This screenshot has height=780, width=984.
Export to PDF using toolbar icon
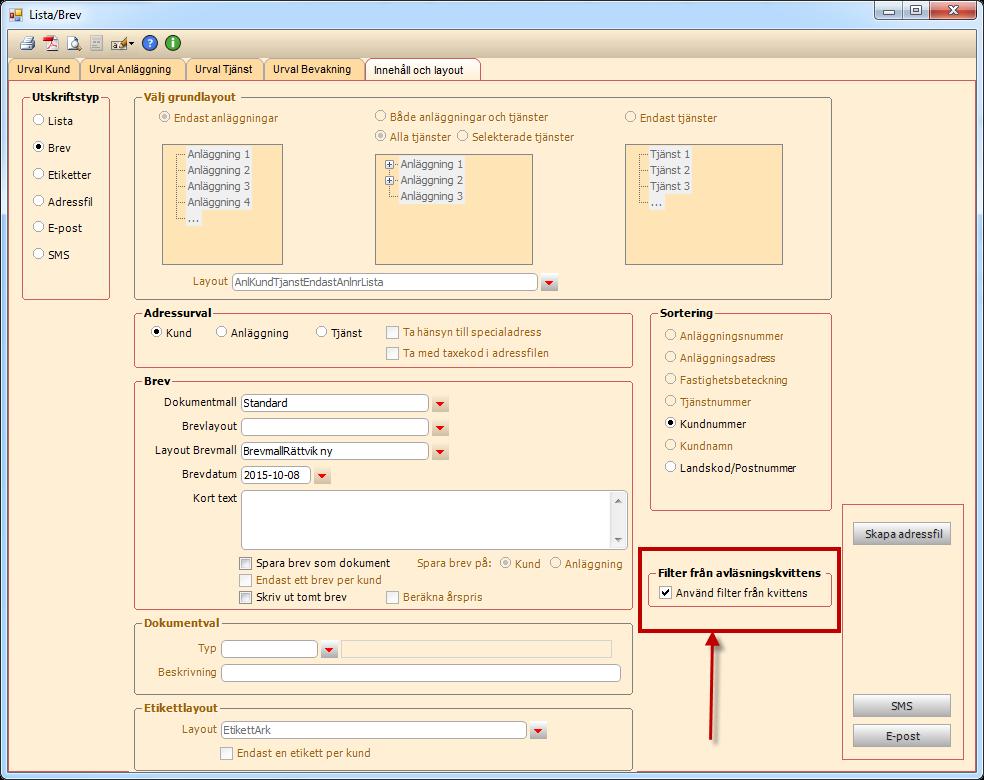pos(51,43)
